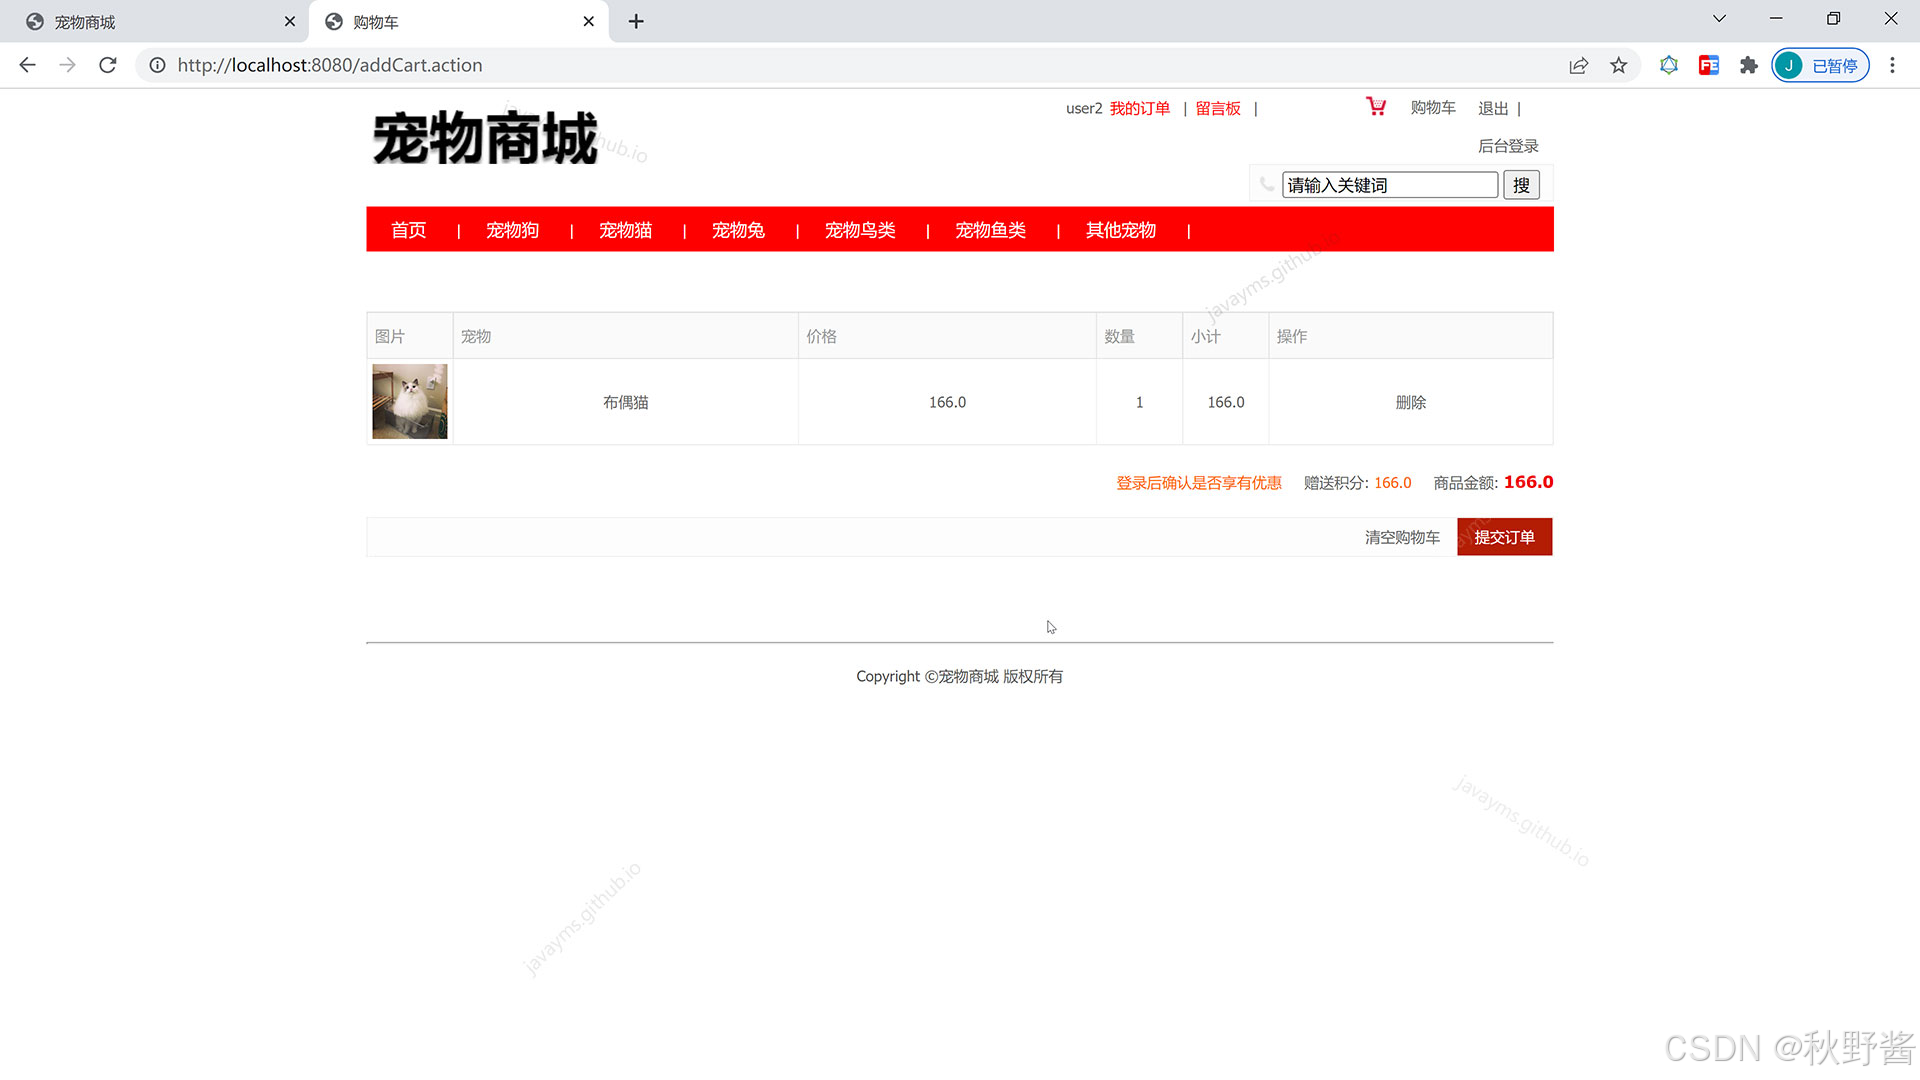Viewport: 1920px width, 1080px height.
Task: Open a new browser tab
Action: [636, 21]
